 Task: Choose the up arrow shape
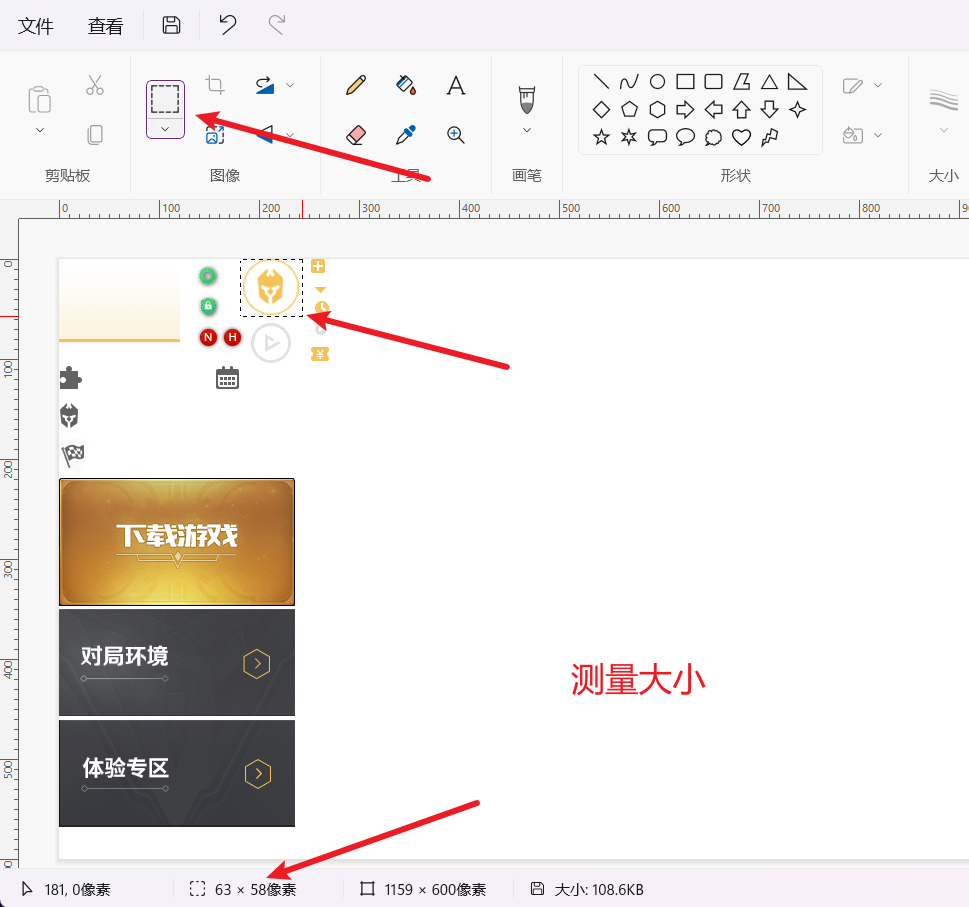pyautogui.click(x=742, y=110)
